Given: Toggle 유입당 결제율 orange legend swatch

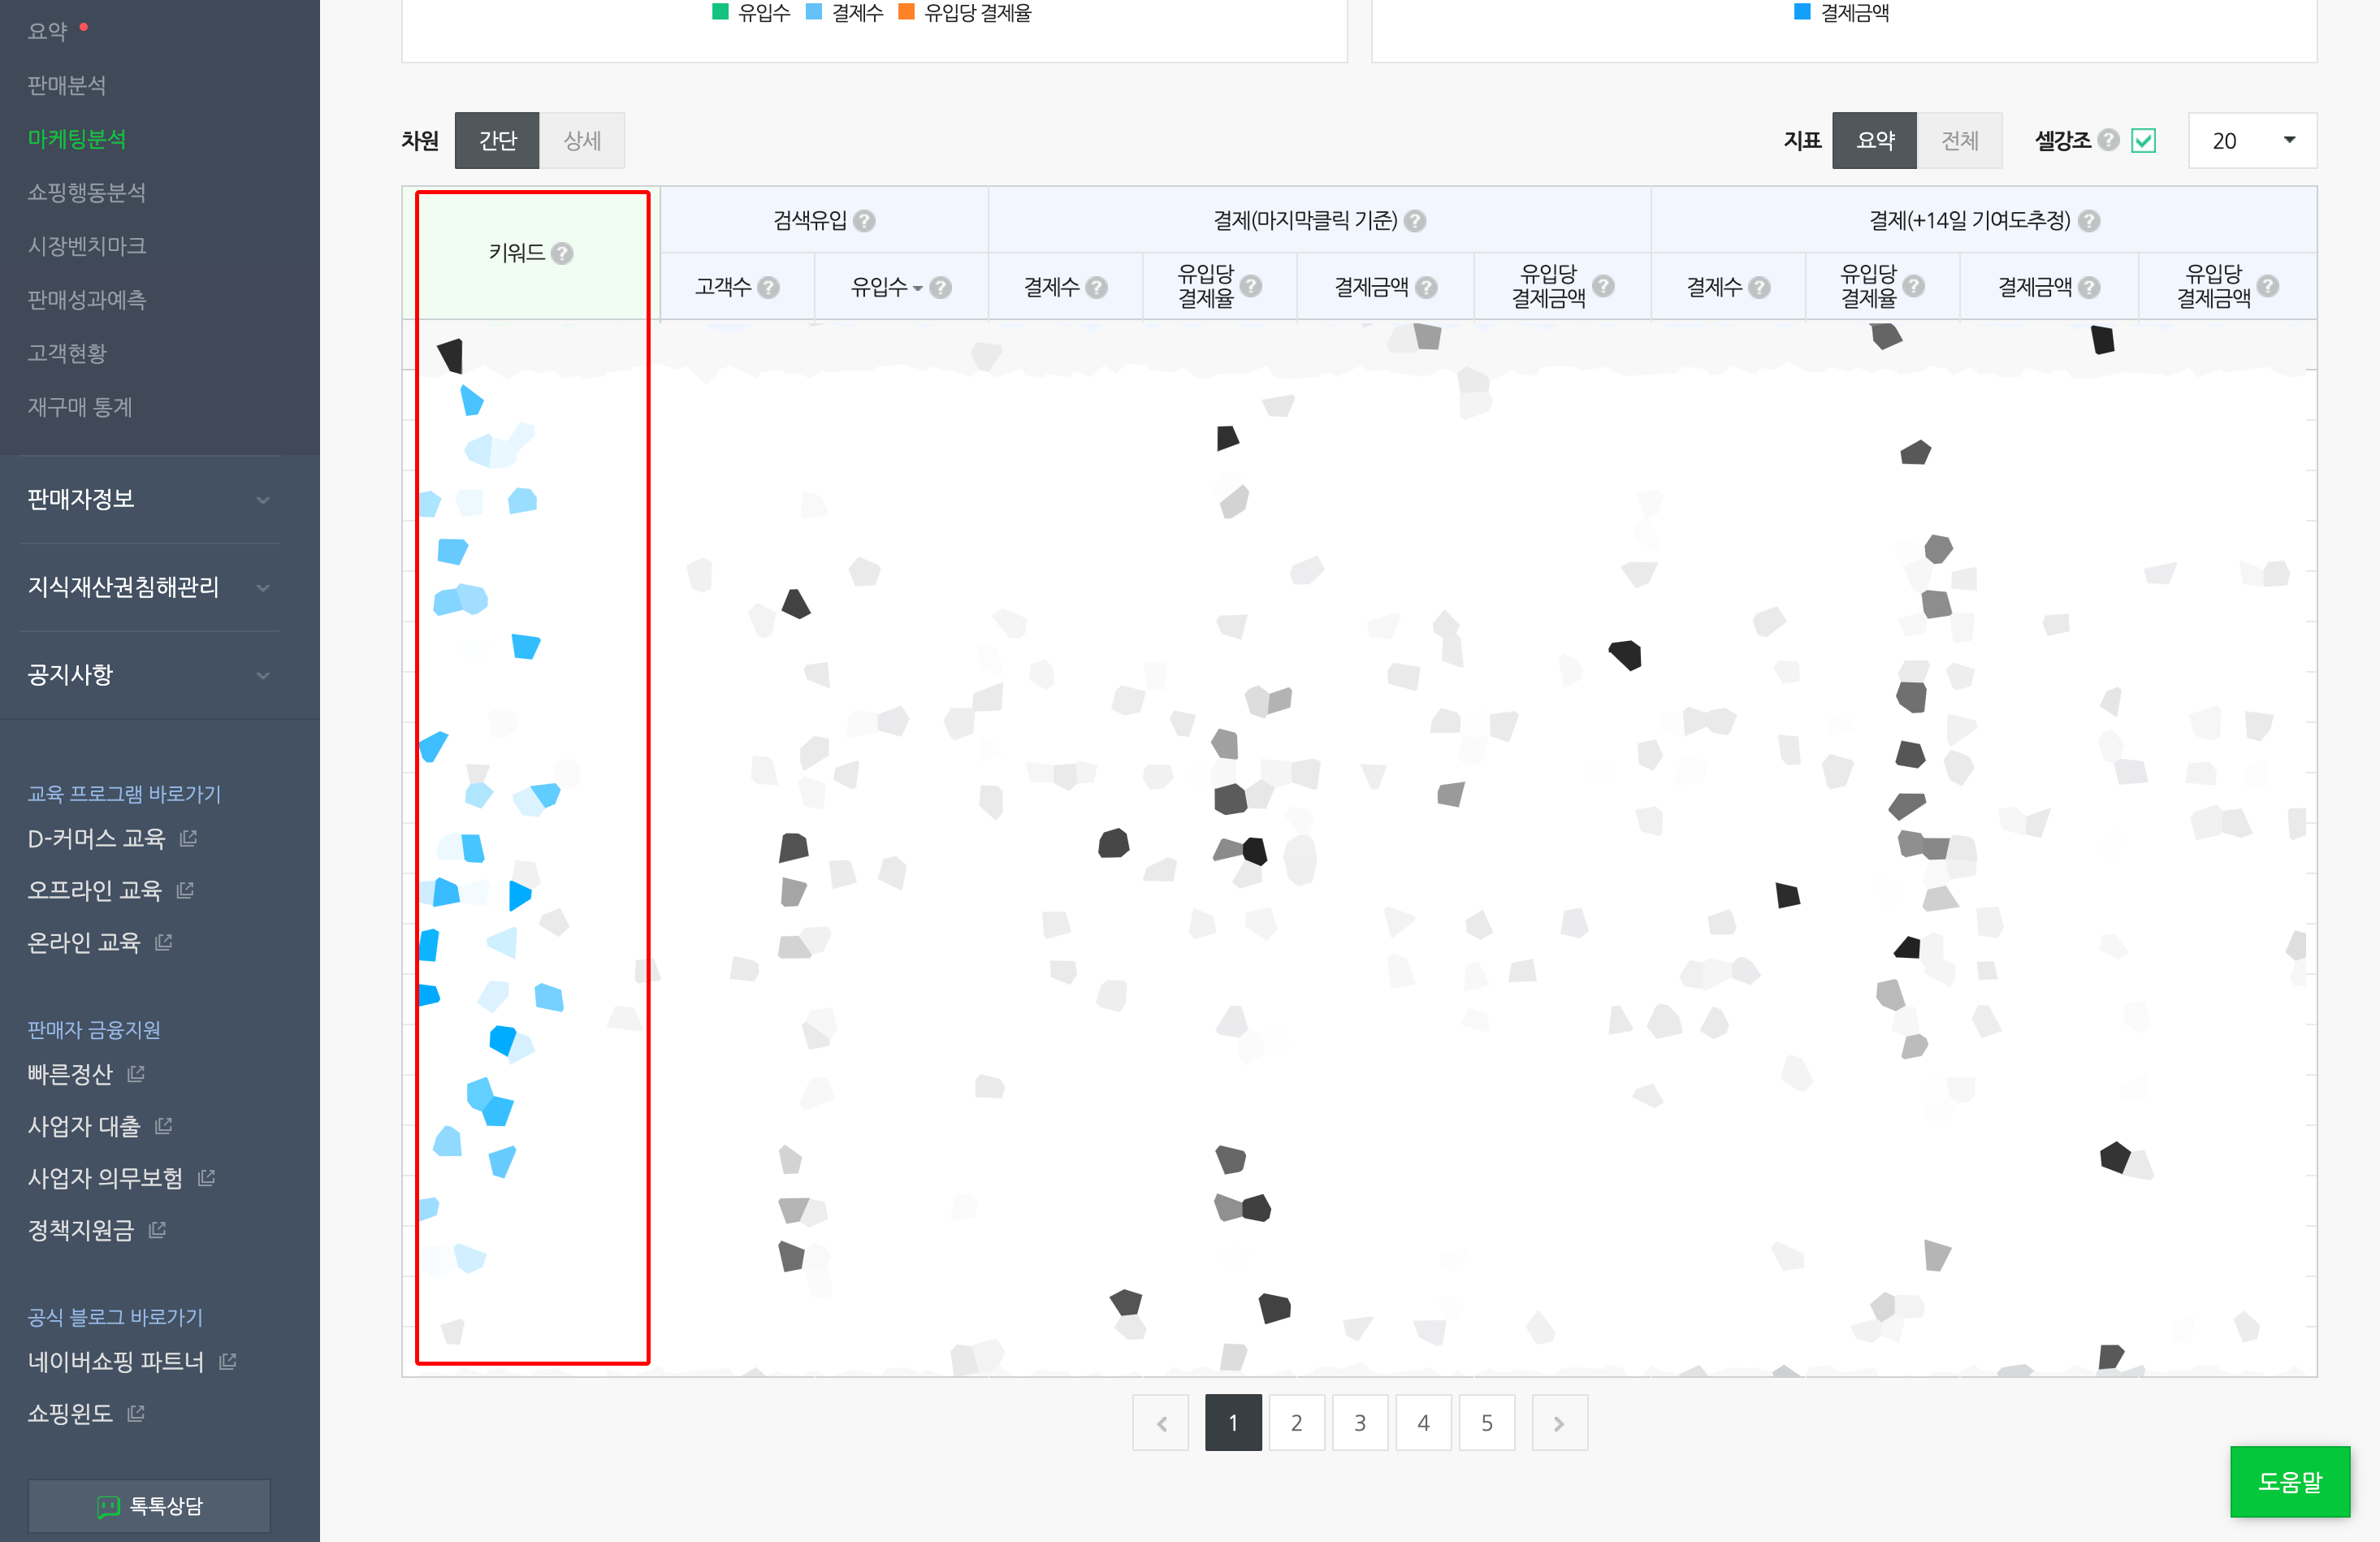Looking at the screenshot, I should [x=906, y=12].
